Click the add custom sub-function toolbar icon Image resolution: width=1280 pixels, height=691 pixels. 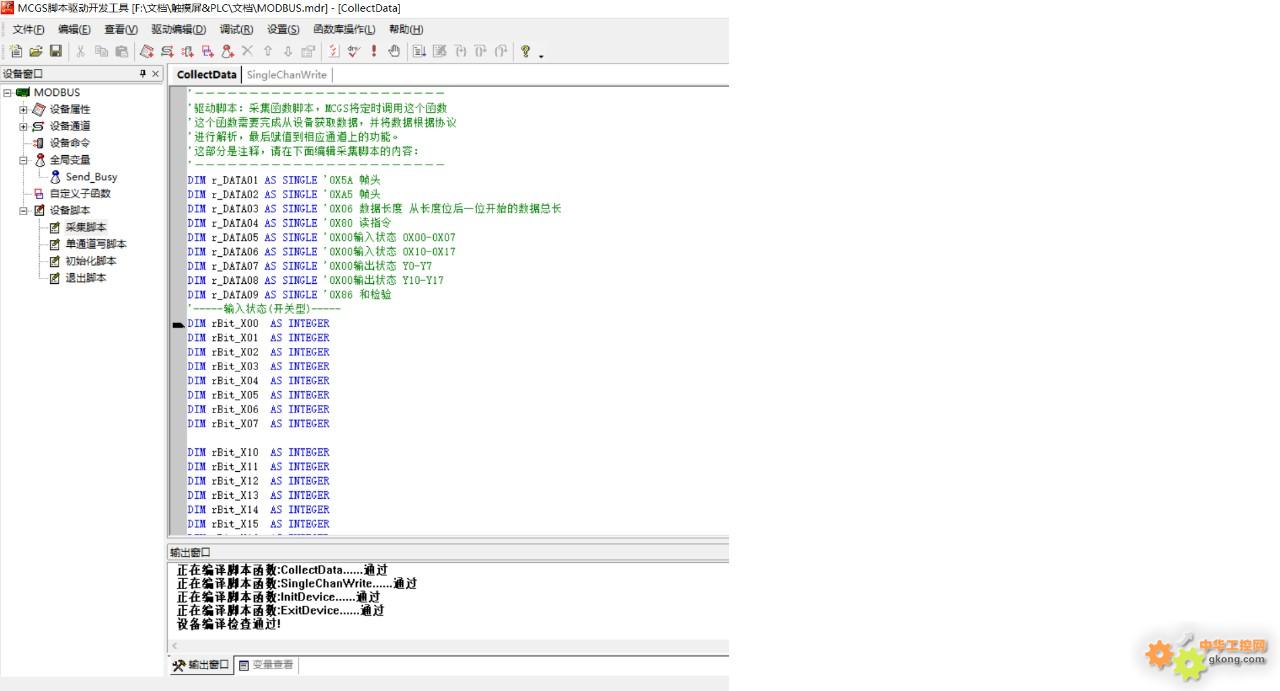click(x=207, y=51)
